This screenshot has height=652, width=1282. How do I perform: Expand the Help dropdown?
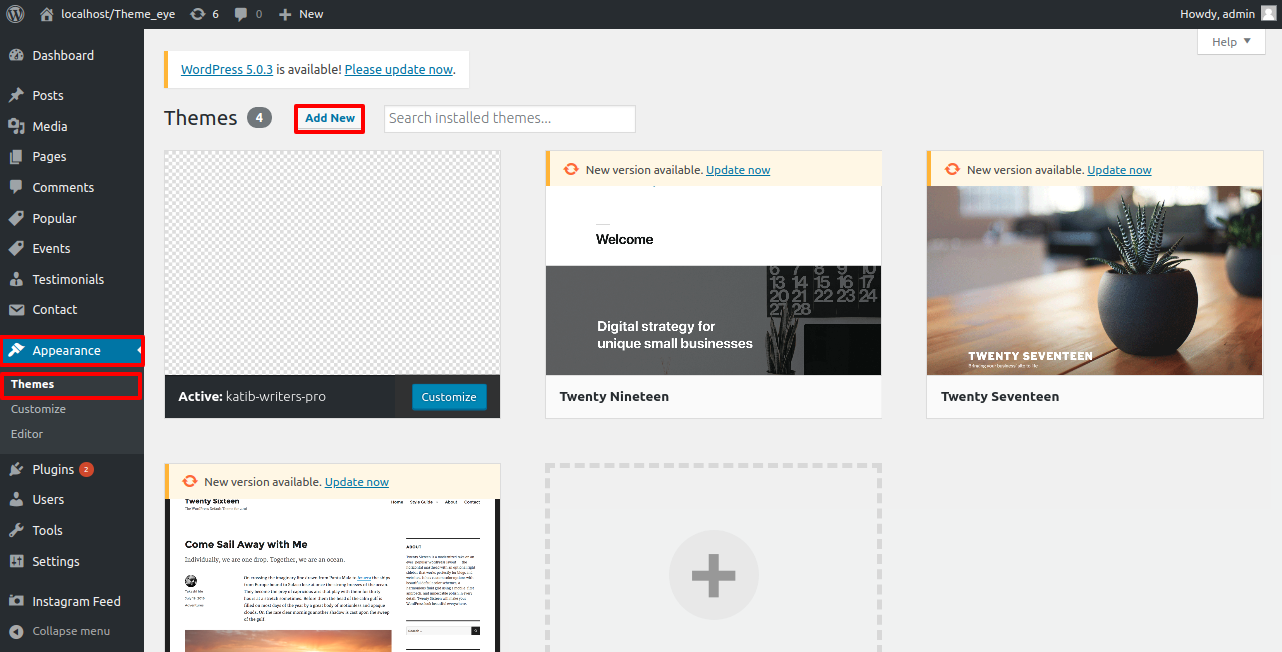pos(1231,42)
